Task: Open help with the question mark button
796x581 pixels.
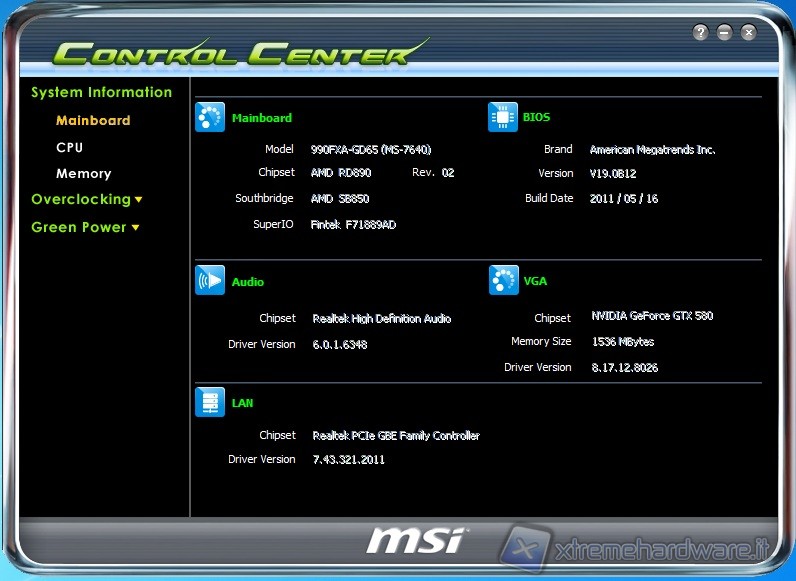Action: (701, 32)
